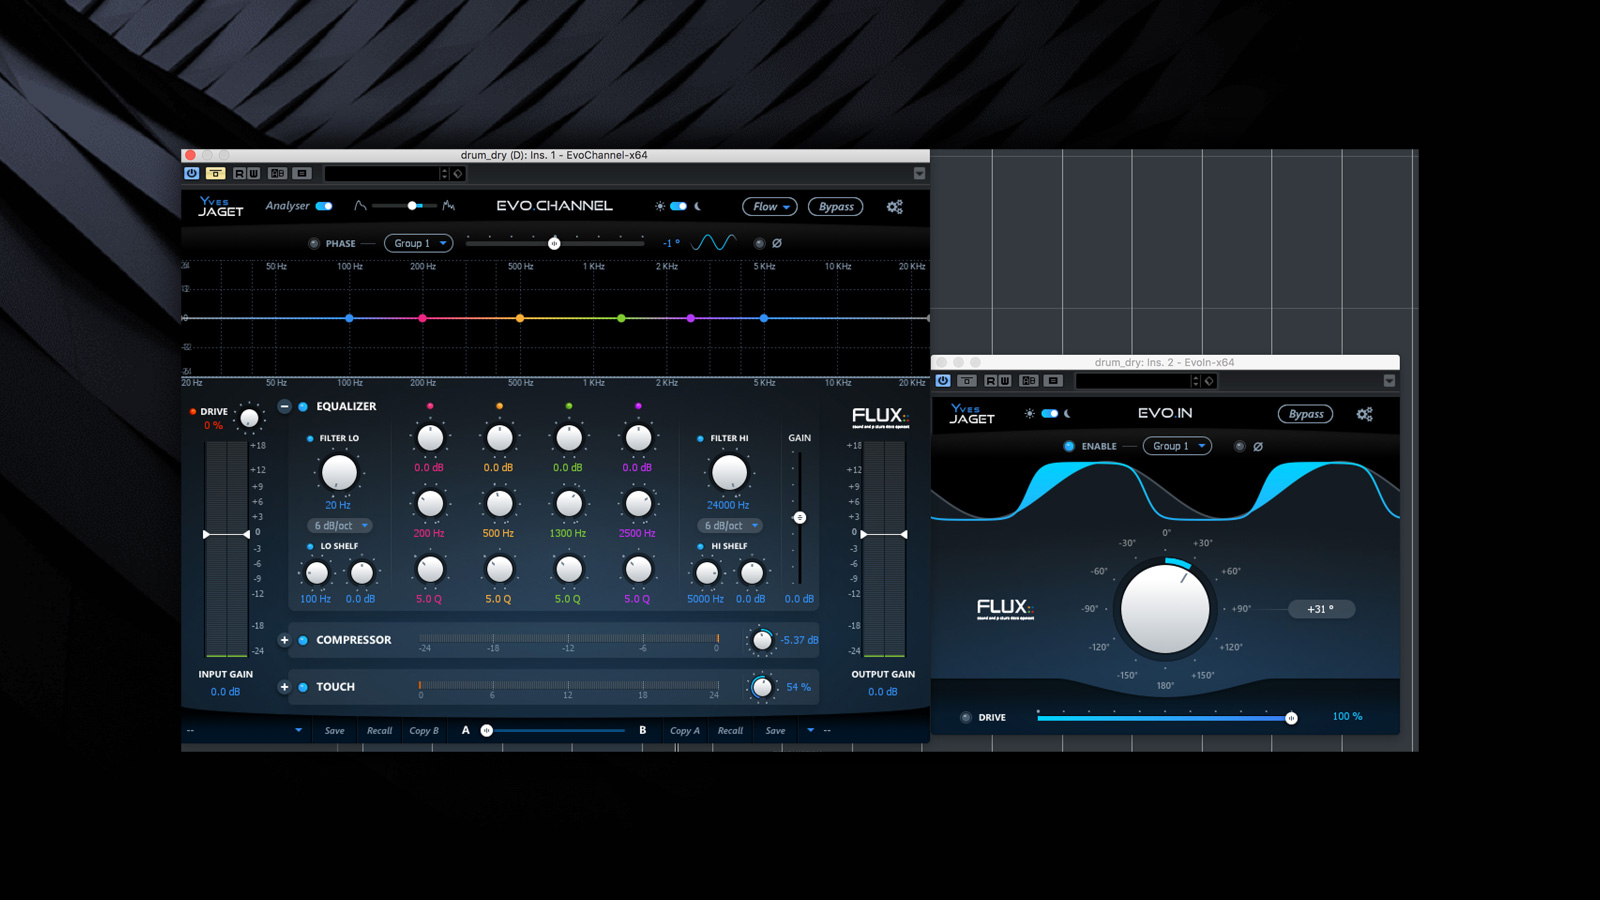
Task: Open EvoChannel settings gear icon
Action: click(x=895, y=207)
